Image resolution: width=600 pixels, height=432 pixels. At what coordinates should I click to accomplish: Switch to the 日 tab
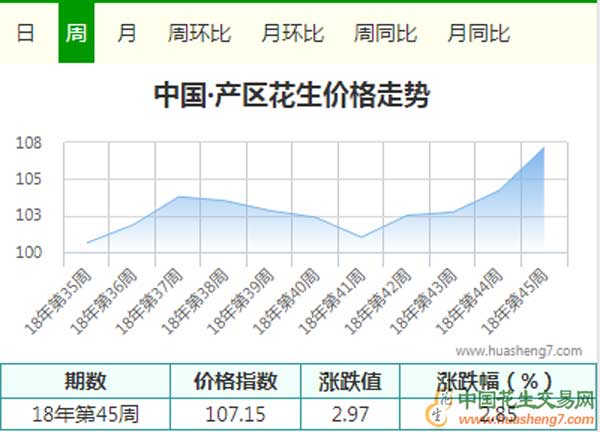click(25, 33)
